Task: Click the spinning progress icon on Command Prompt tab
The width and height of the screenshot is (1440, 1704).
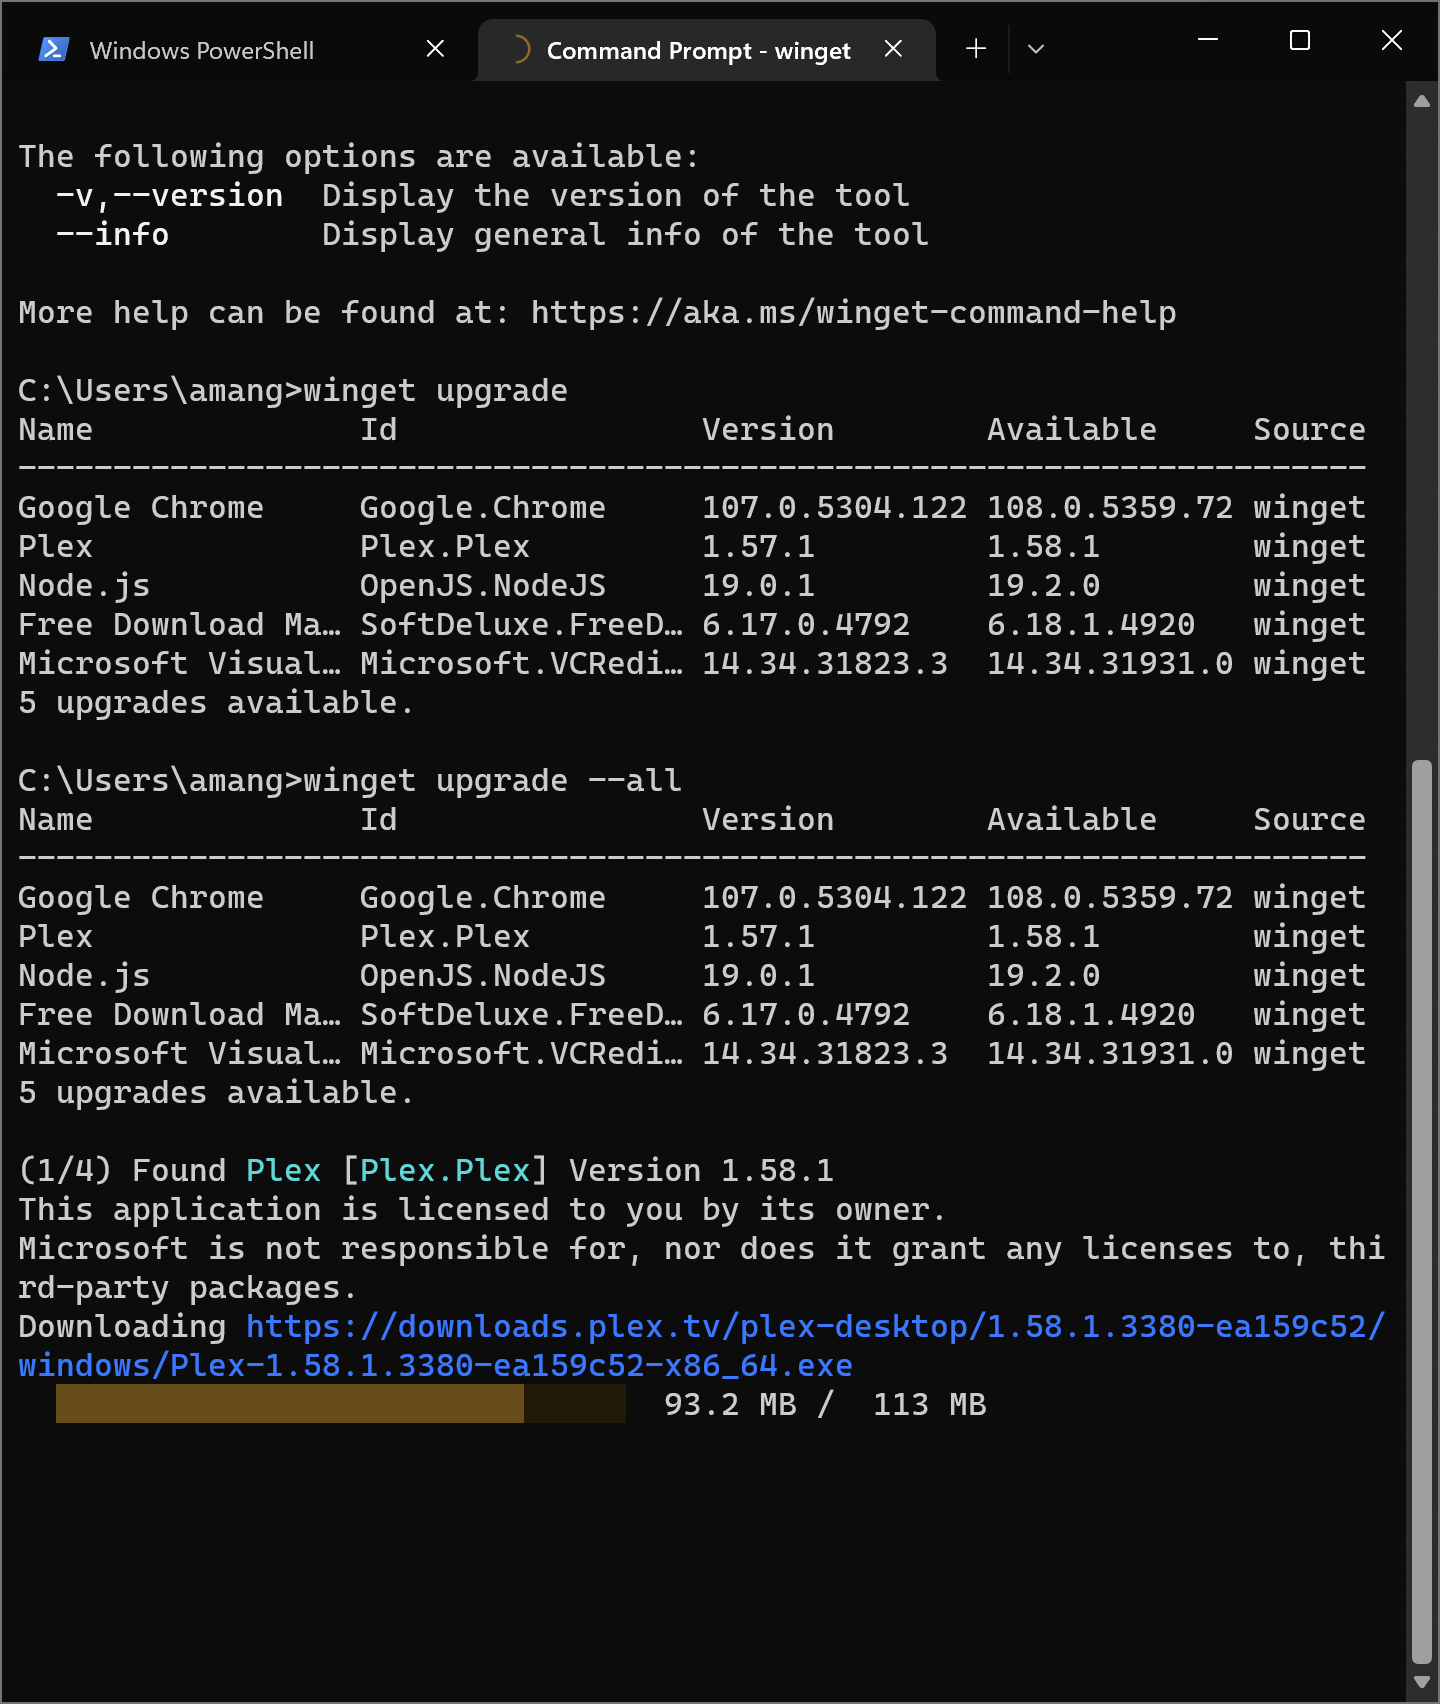Action: click(x=518, y=49)
